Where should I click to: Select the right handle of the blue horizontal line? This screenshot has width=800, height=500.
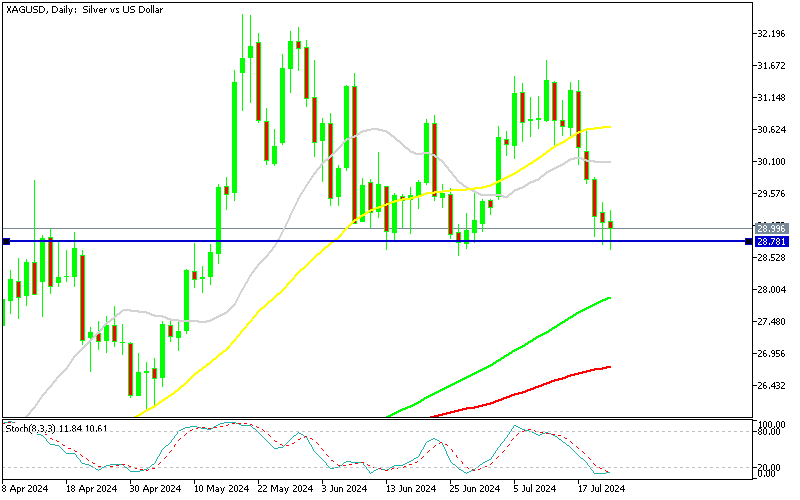click(x=749, y=242)
